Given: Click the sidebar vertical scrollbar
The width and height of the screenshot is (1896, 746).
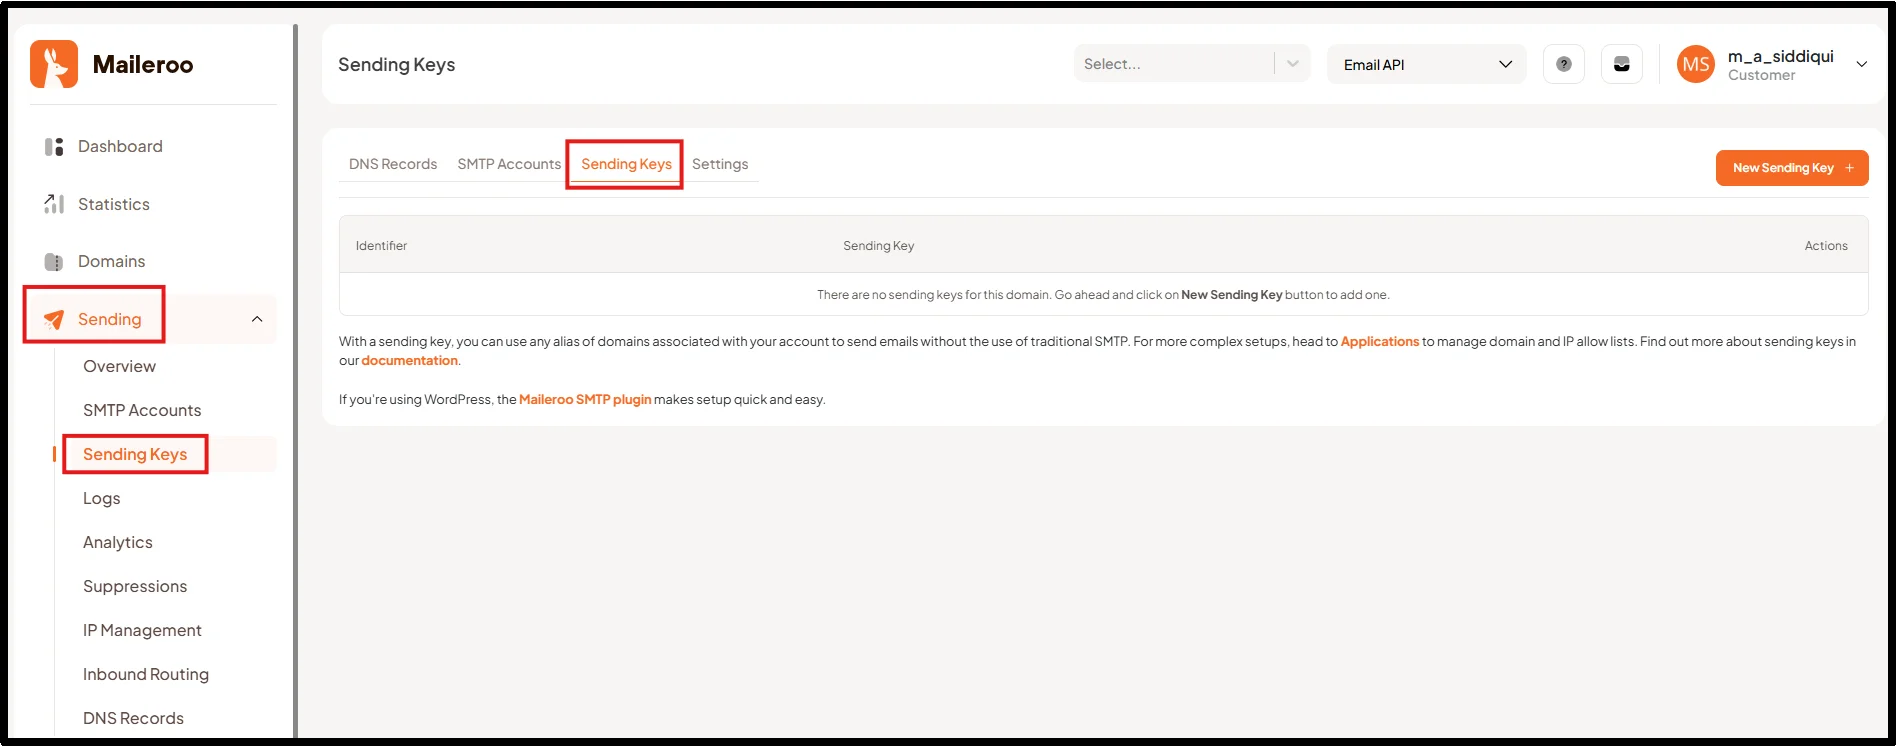Looking at the screenshot, I should click(x=295, y=380).
